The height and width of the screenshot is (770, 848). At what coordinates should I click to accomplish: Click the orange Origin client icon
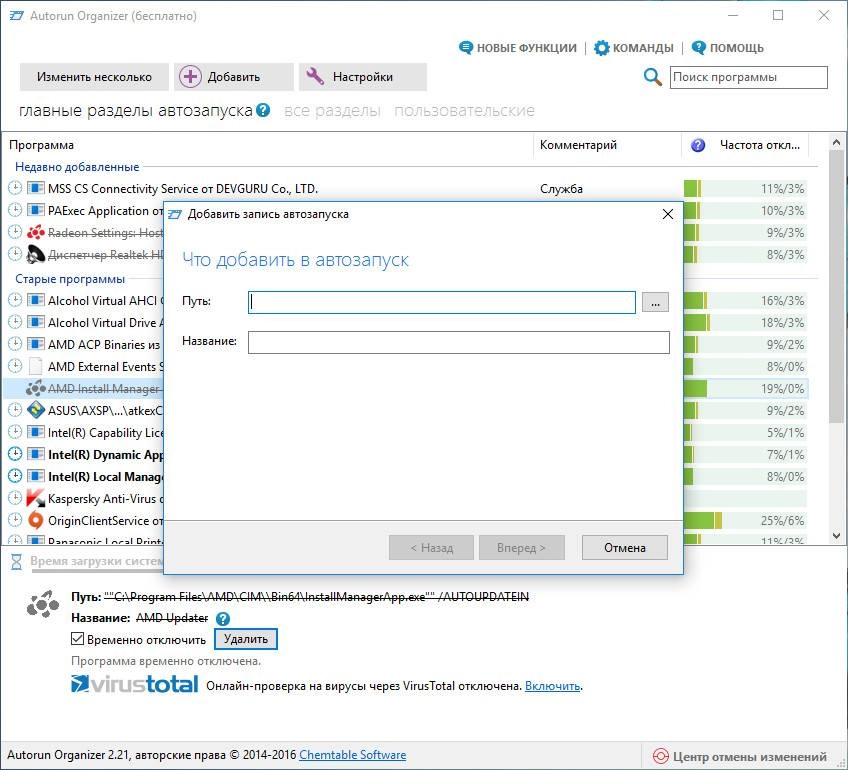pos(36,520)
